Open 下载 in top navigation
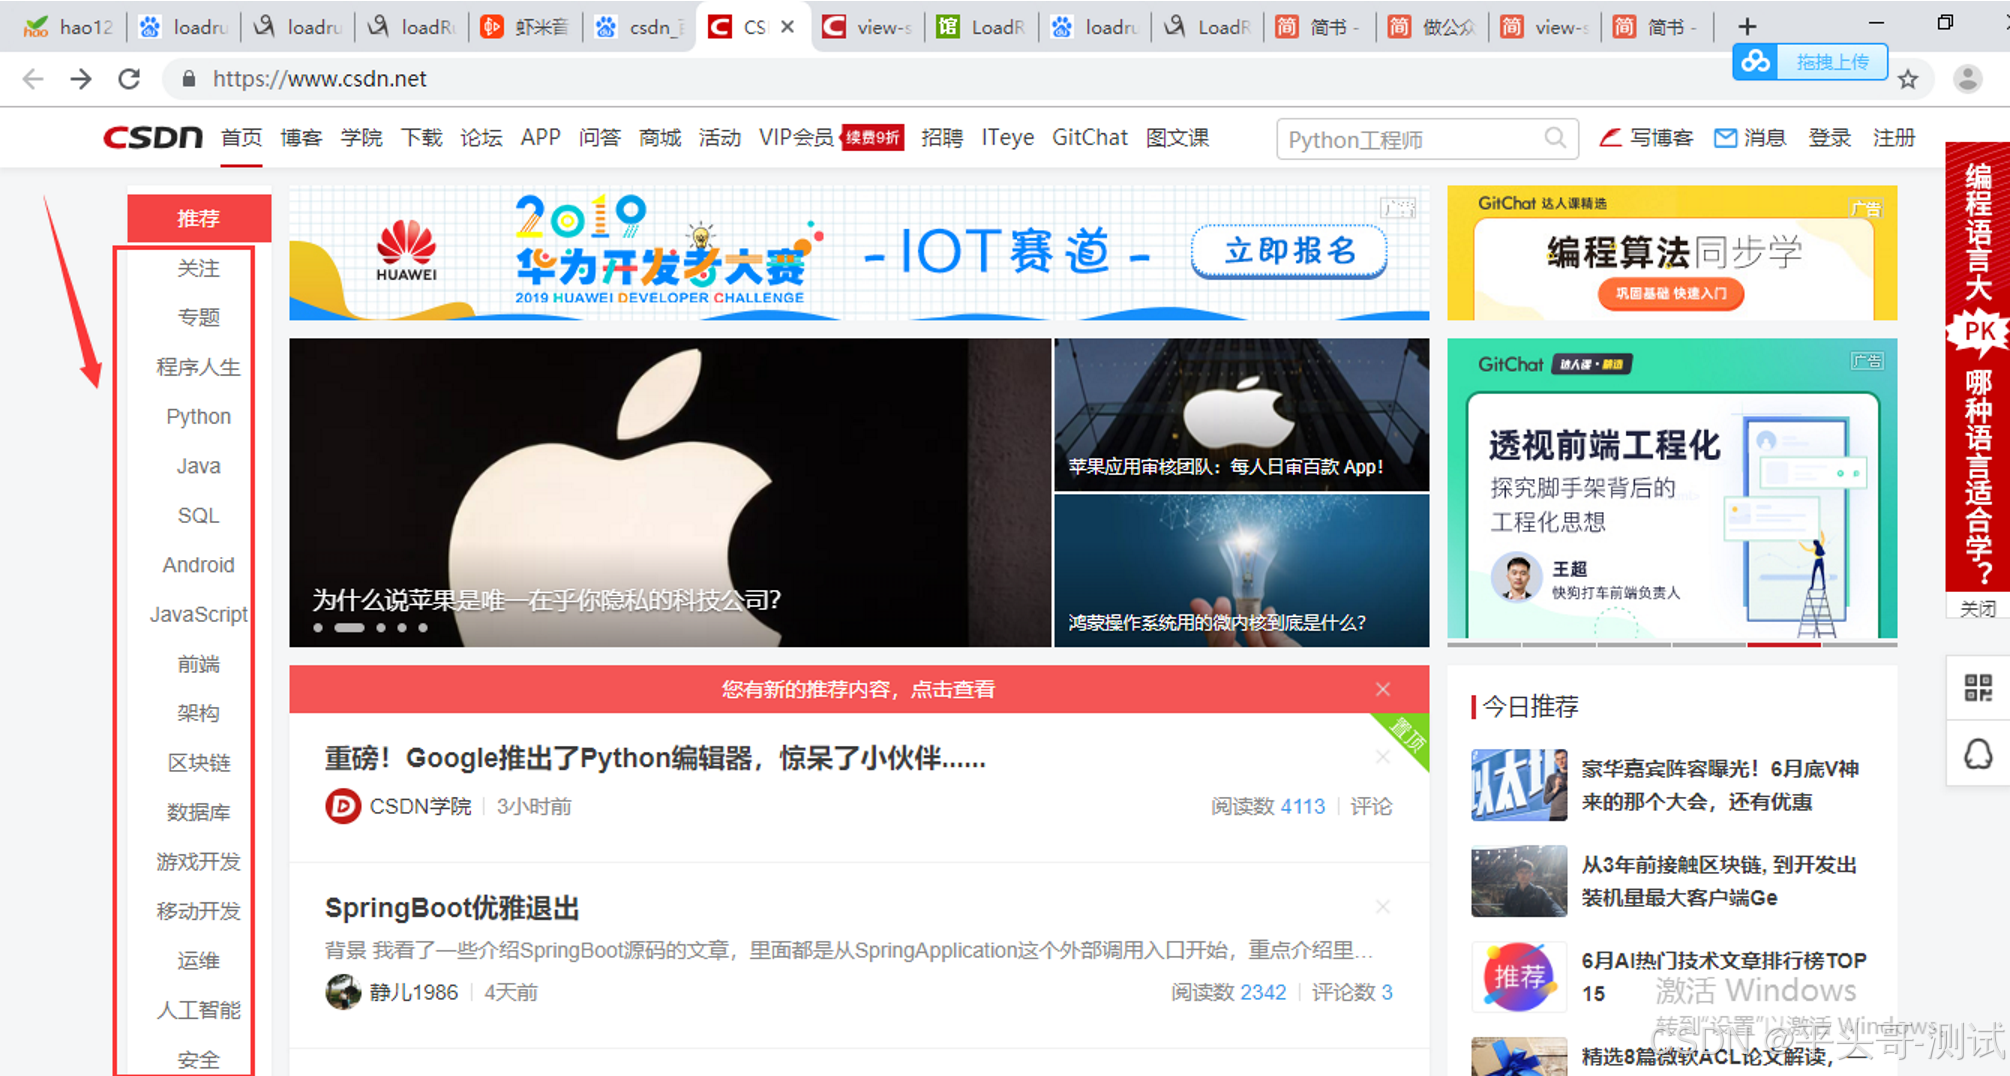Image resolution: width=2010 pixels, height=1076 pixels. pos(421,138)
